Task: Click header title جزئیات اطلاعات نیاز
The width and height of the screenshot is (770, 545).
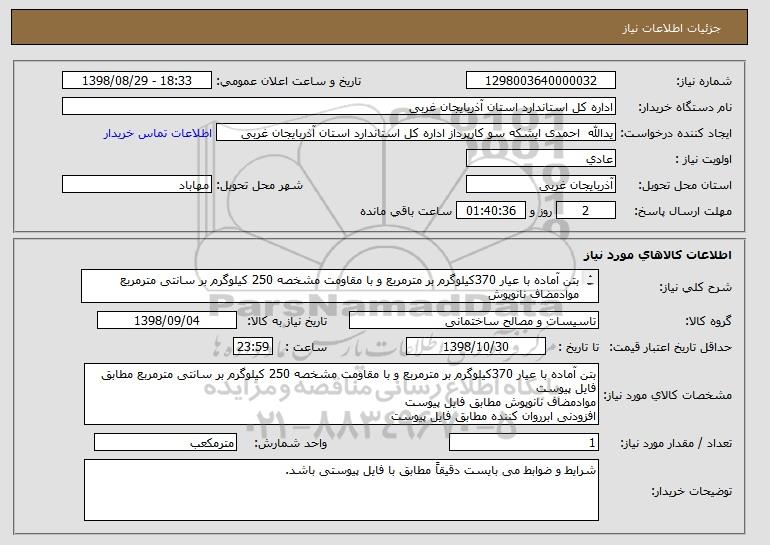Action: [x=672, y=28]
